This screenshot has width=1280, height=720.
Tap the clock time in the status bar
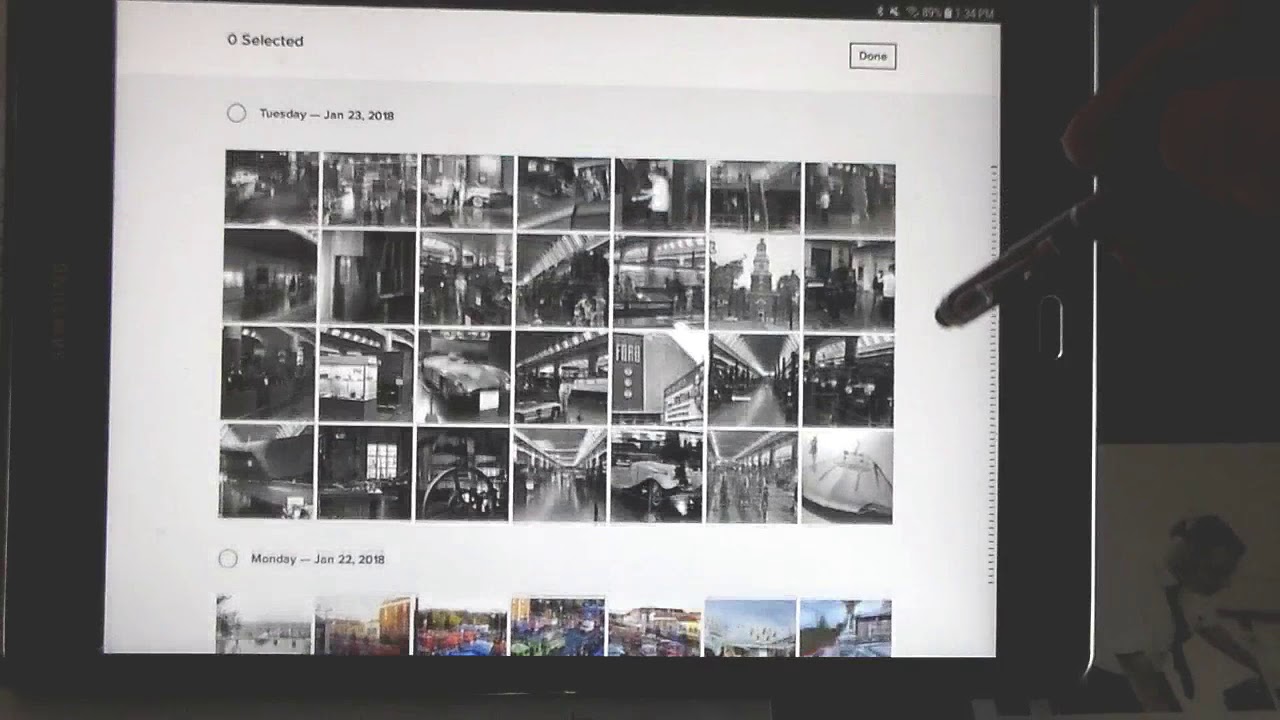coord(975,14)
